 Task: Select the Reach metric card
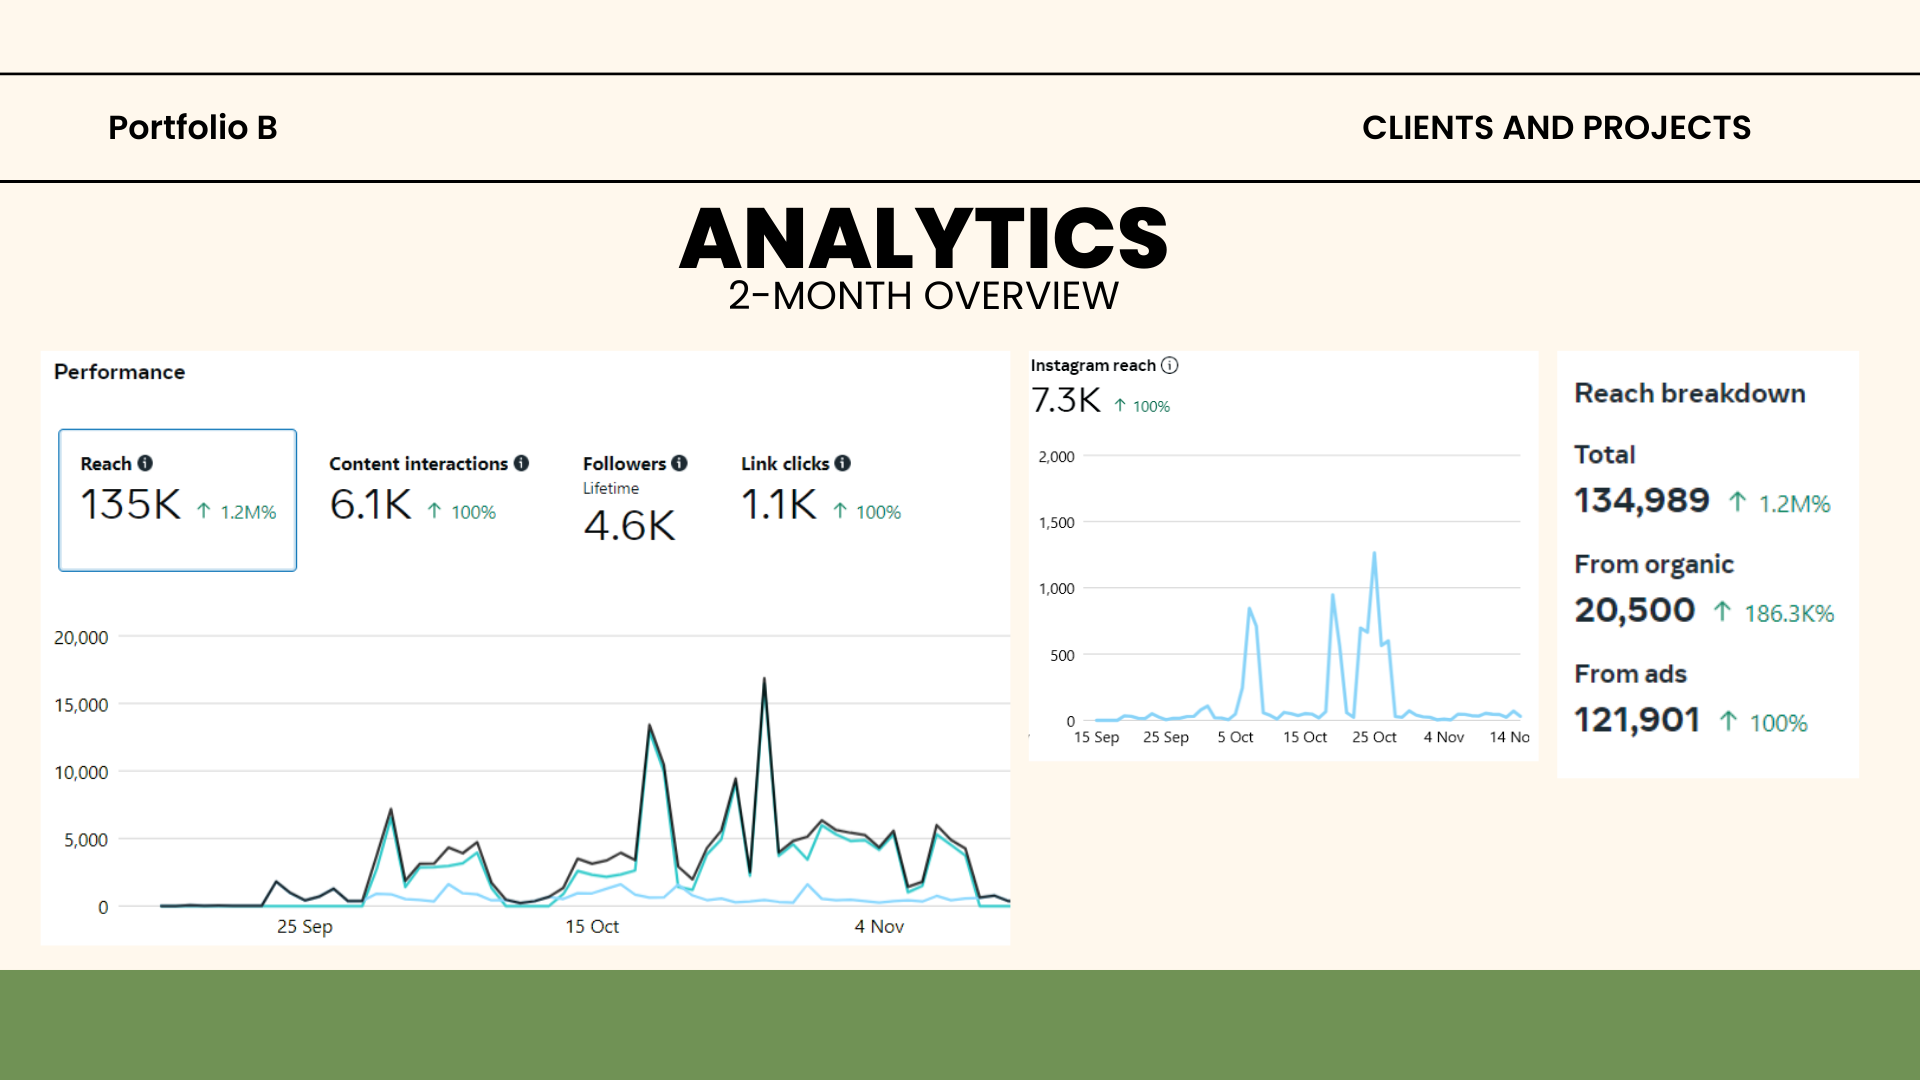click(177, 500)
